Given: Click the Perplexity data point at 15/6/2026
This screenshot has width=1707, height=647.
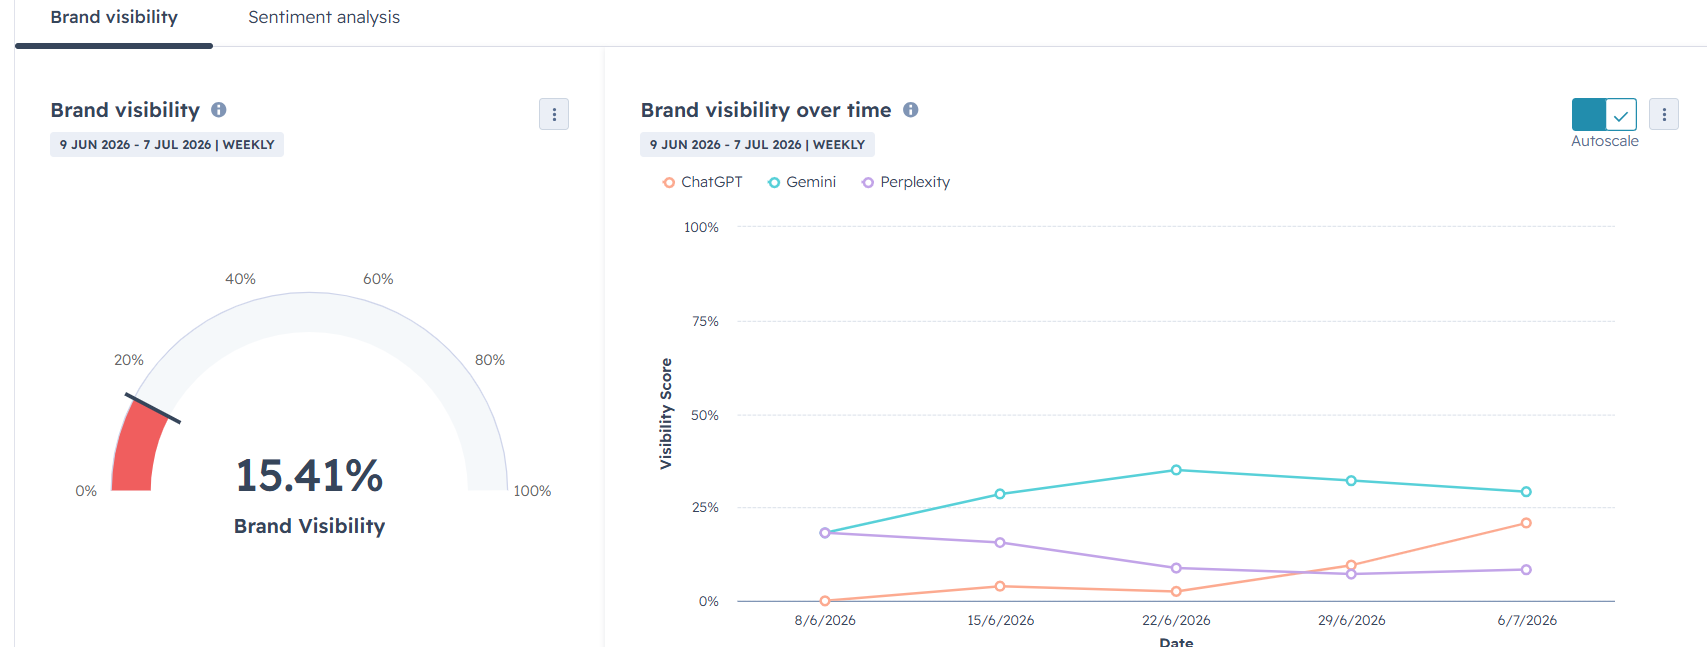Looking at the screenshot, I should (1000, 543).
